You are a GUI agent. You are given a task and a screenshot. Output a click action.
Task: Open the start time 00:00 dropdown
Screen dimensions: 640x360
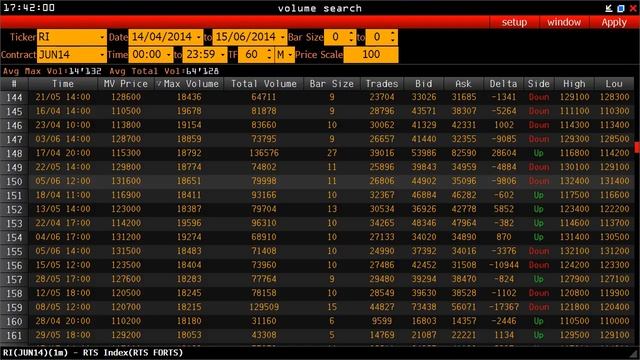pos(169,55)
